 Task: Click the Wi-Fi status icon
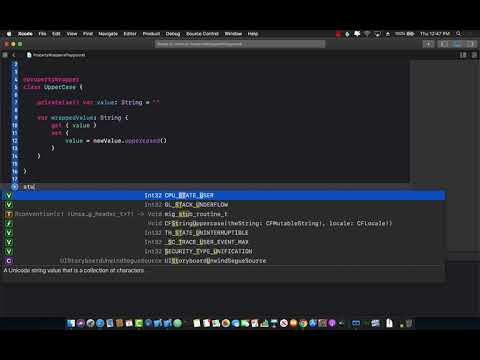[367, 34]
